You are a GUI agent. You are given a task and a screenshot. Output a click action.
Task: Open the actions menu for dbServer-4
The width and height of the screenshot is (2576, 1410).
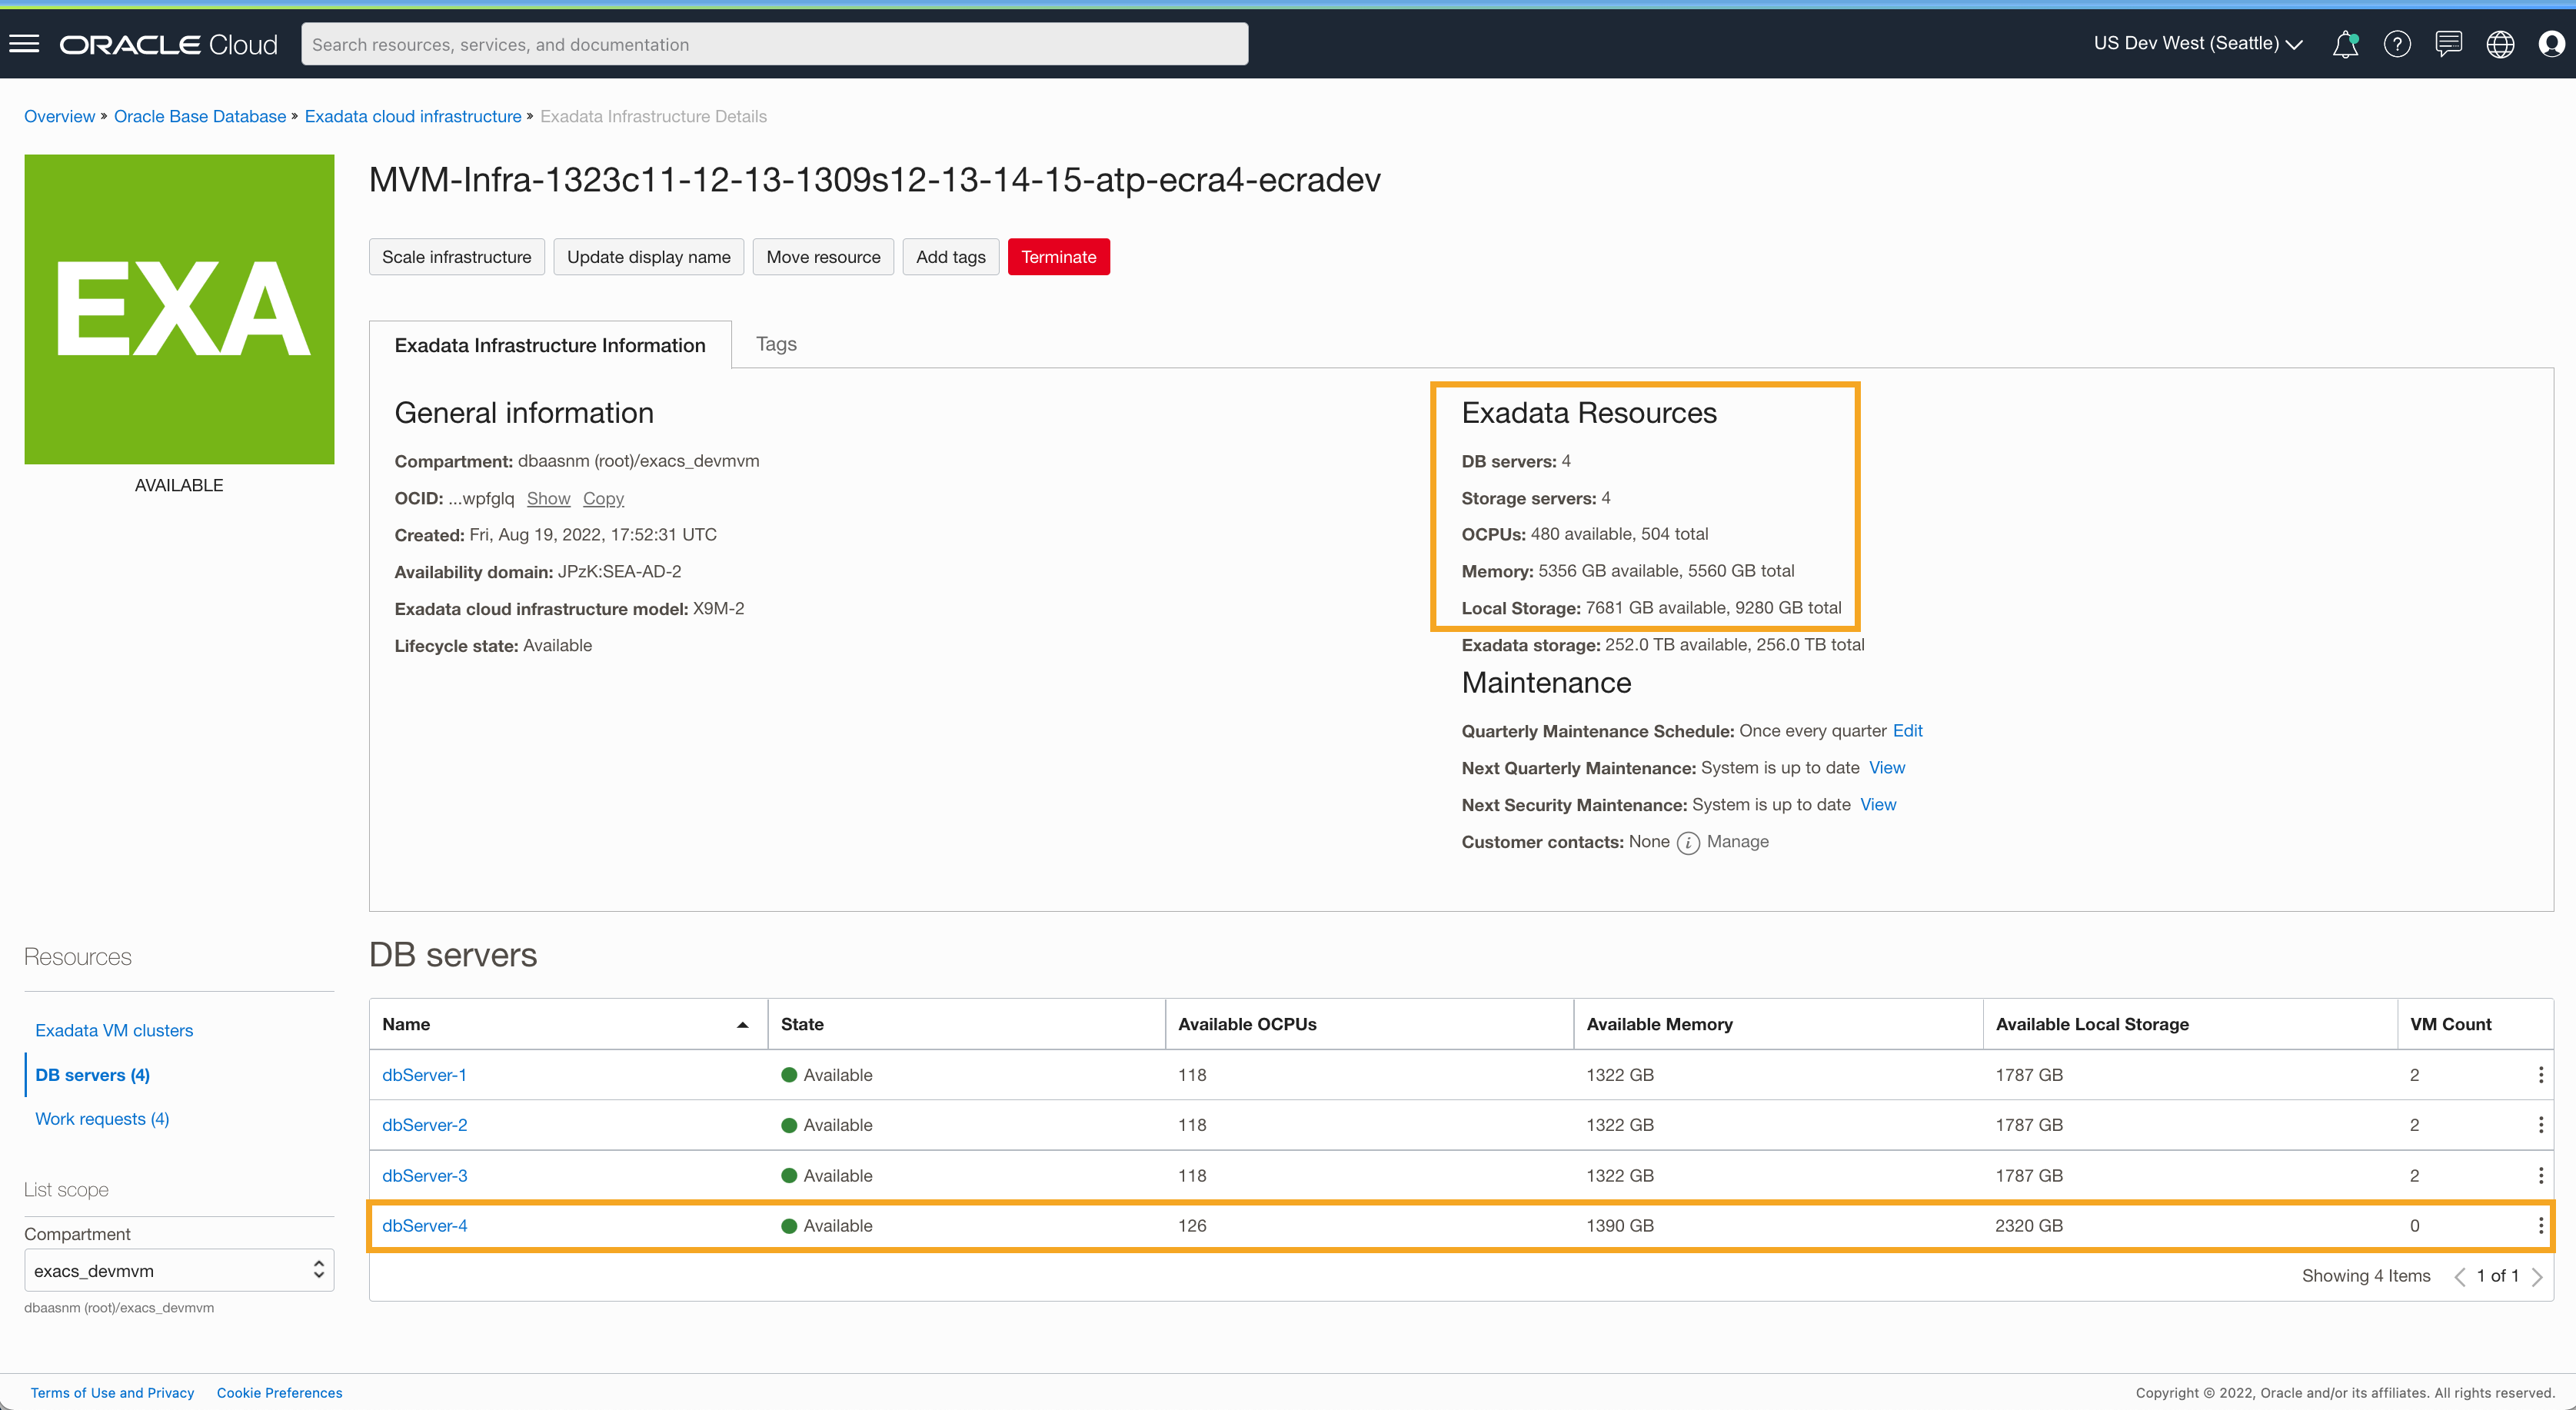pyautogui.click(x=2540, y=1225)
